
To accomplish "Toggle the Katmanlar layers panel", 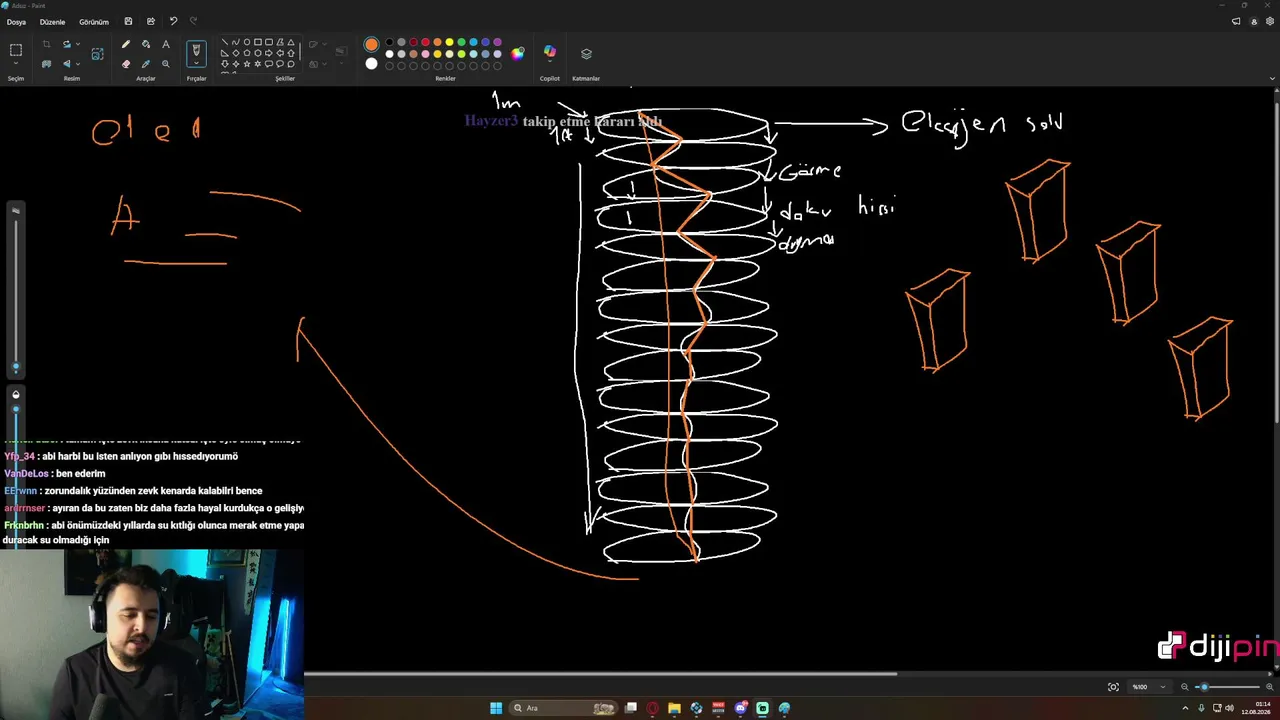I will click(586, 54).
